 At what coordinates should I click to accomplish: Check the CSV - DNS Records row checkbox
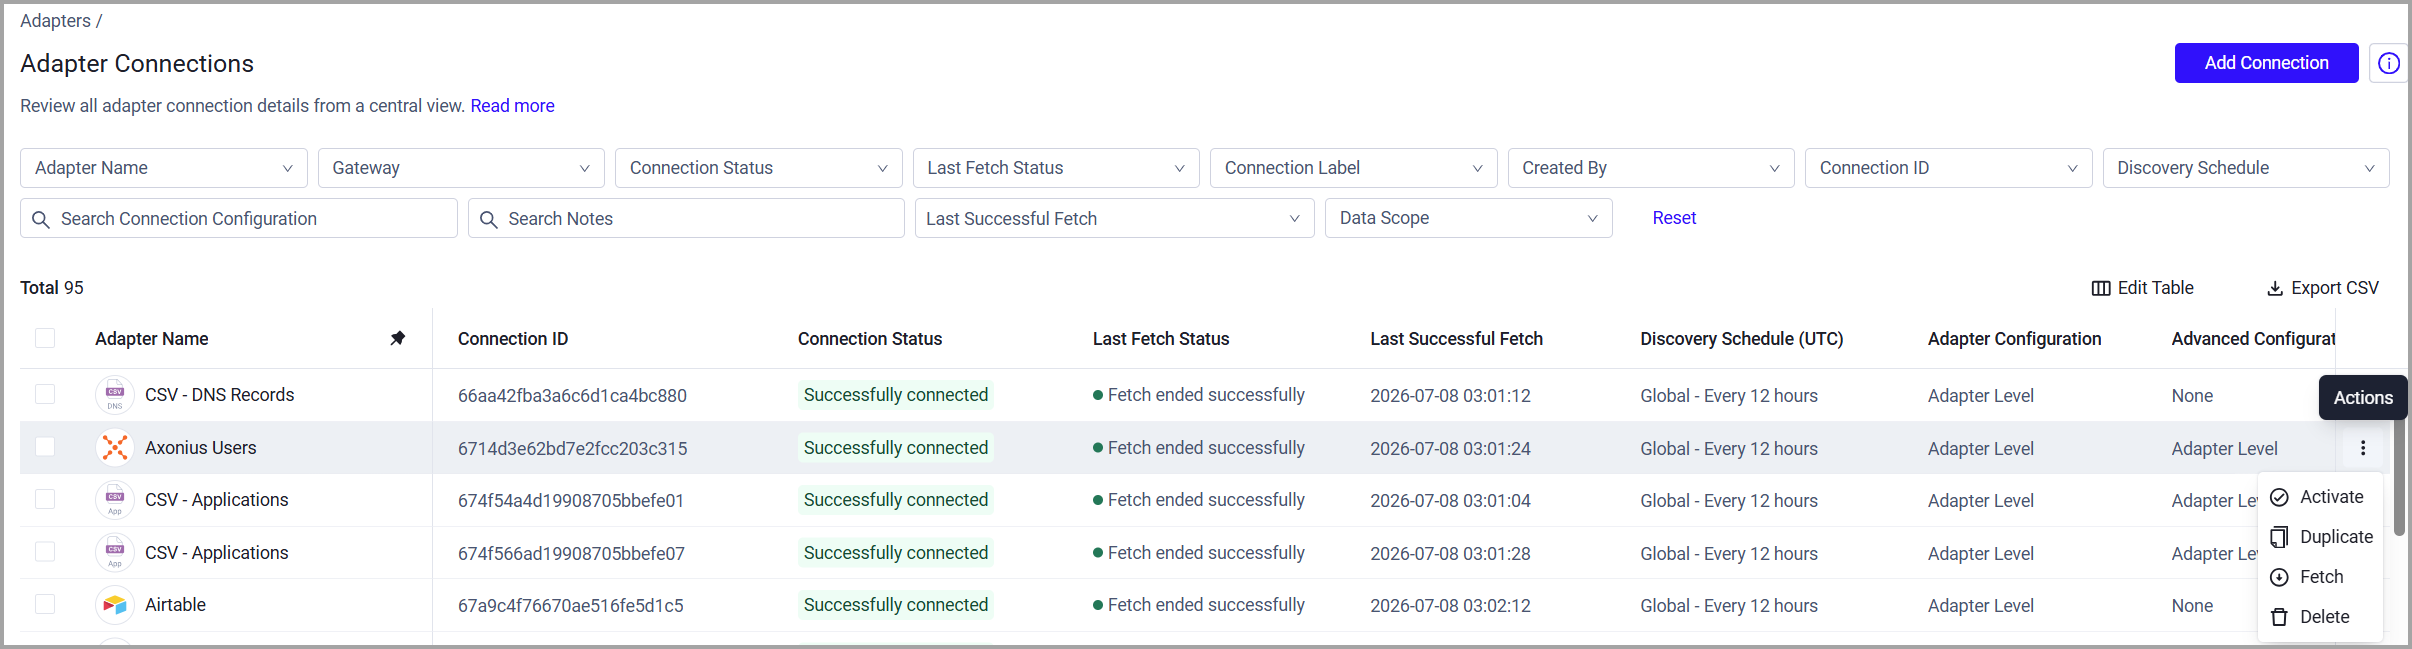coord(45,394)
